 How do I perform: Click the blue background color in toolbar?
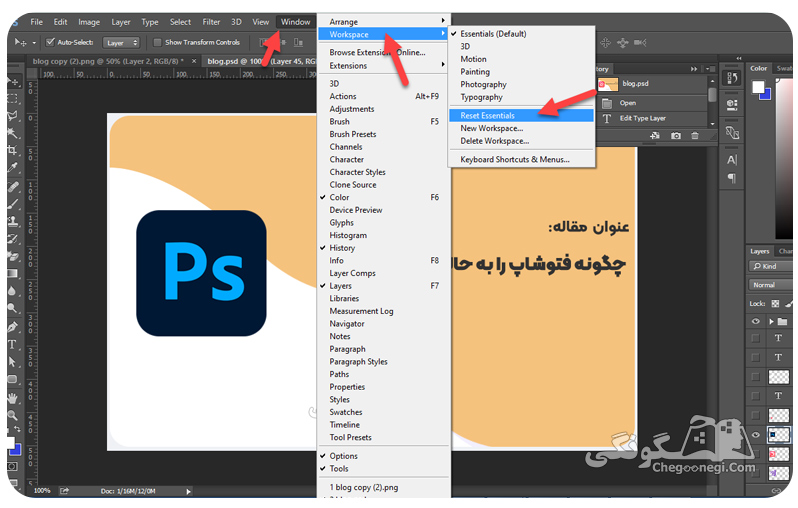tap(17, 450)
